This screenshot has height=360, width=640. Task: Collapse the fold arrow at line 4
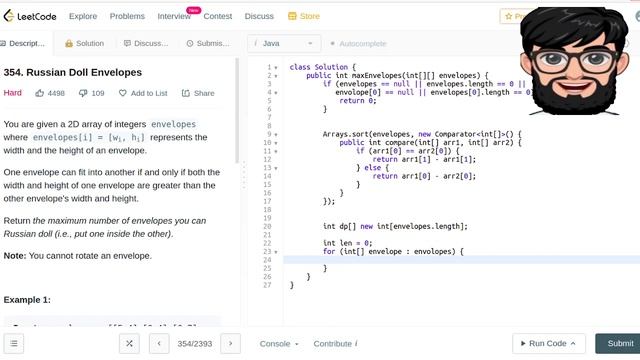(276, 93)
